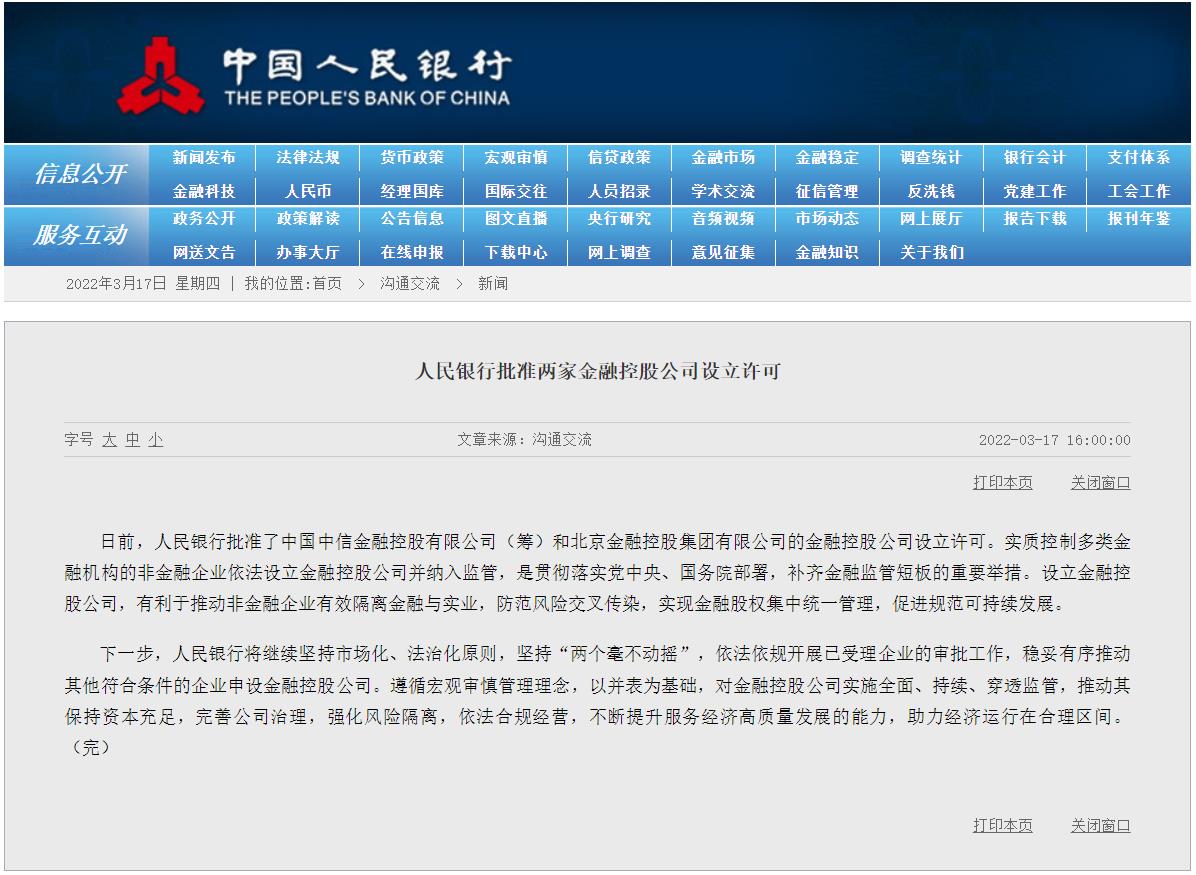Open the 下载中心 navigation item
1196x875 pixels.
(516, 253)
